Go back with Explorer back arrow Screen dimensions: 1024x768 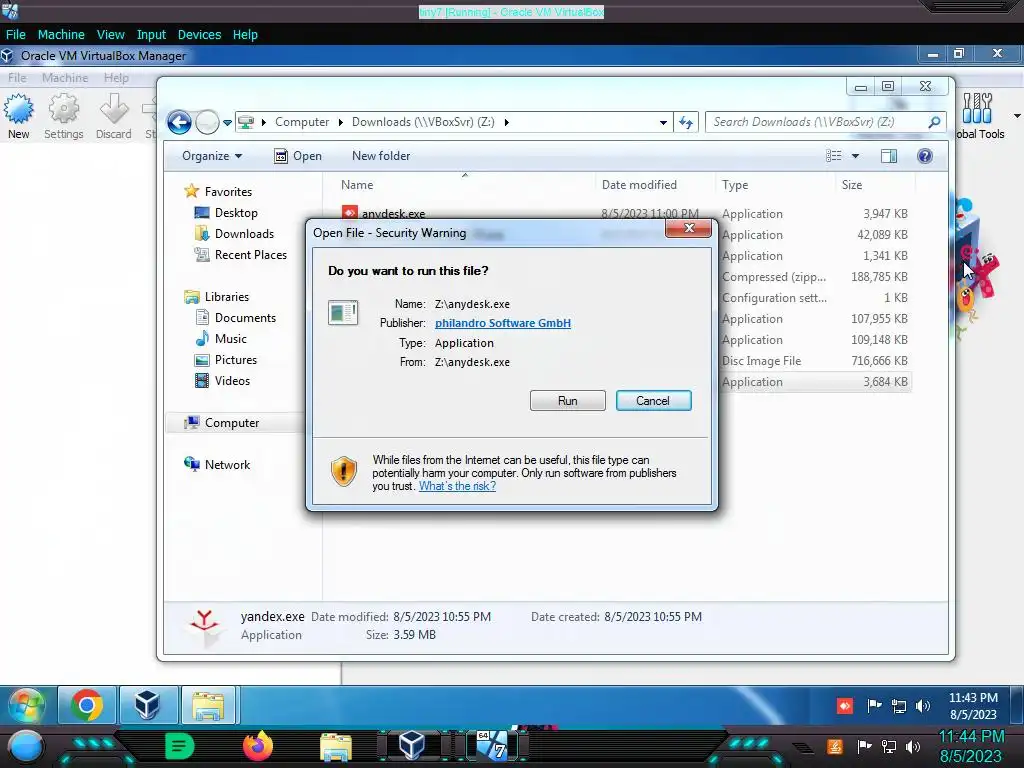(179, 122)
